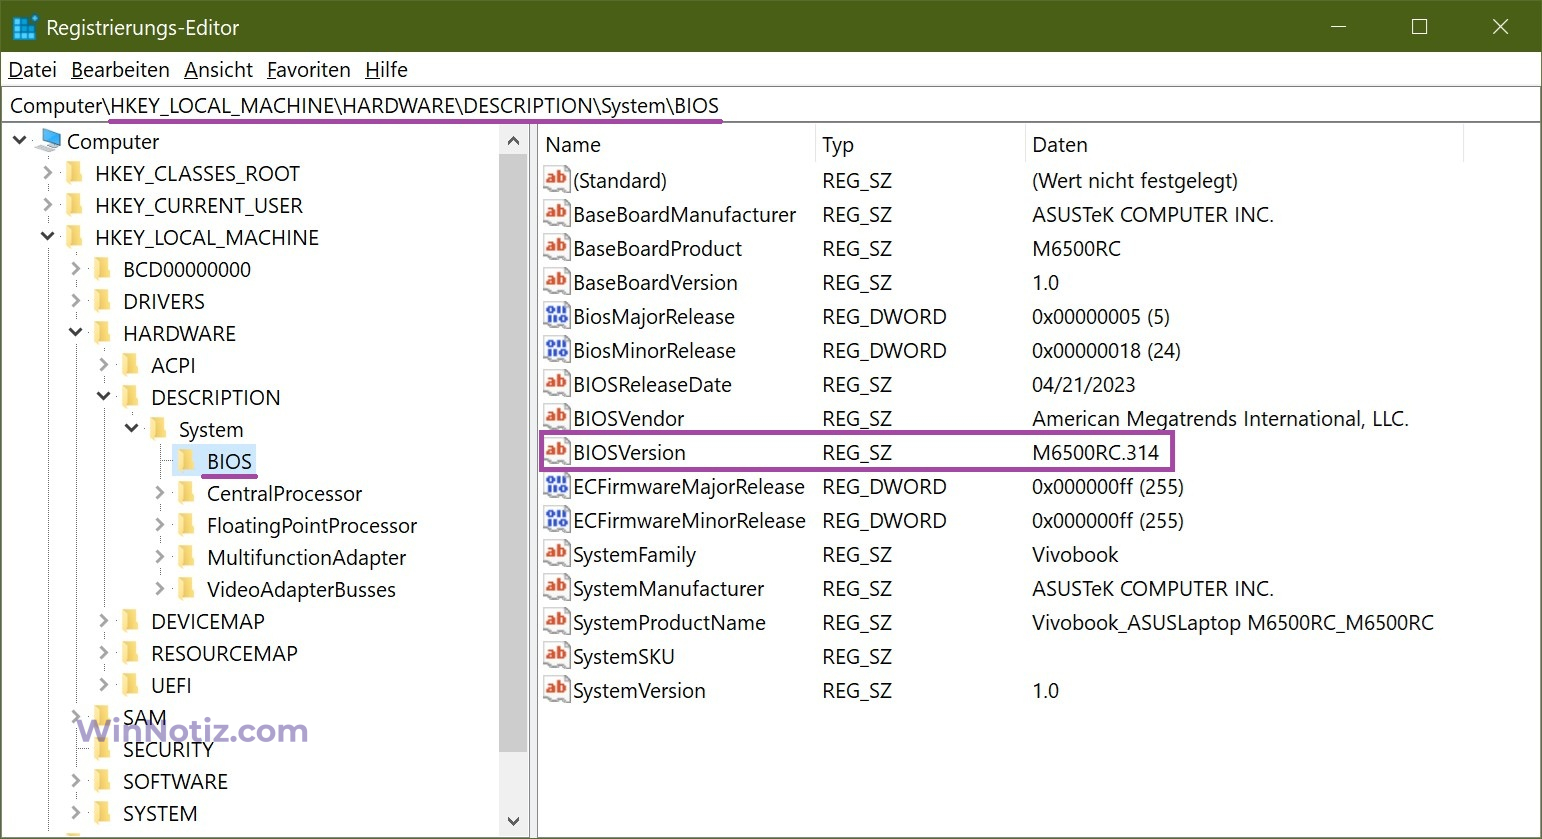Select the DWORD icon of ECFirmwareMinorRelease

tap(556, 520)
